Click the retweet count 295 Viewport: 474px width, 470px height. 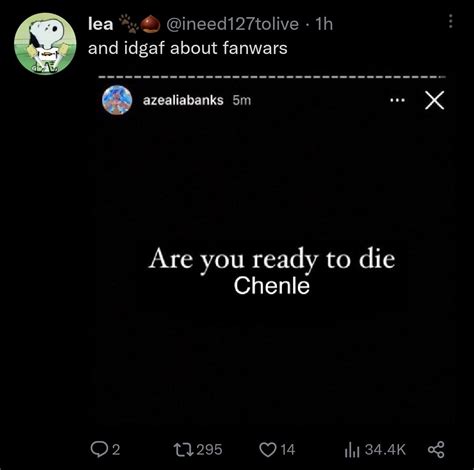[209, 450]
